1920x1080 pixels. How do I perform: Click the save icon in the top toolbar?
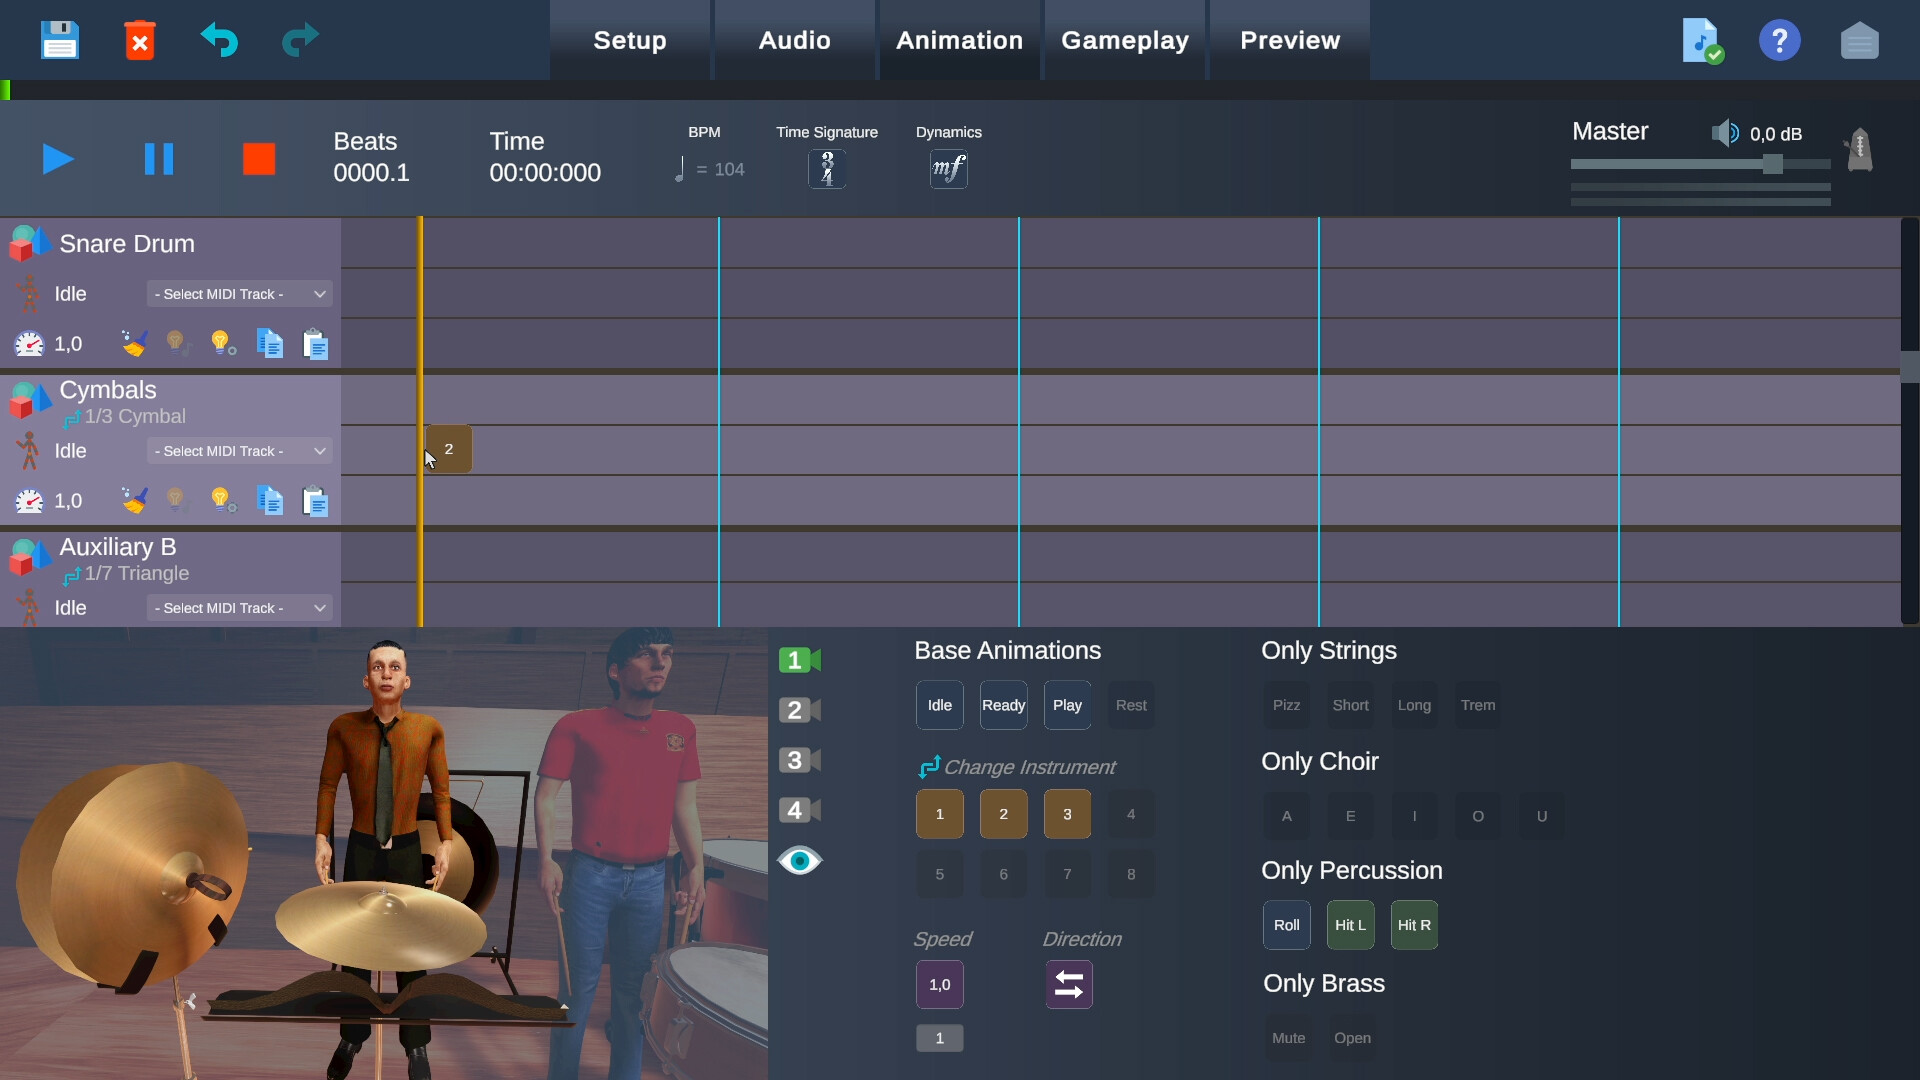click(59, 40)
